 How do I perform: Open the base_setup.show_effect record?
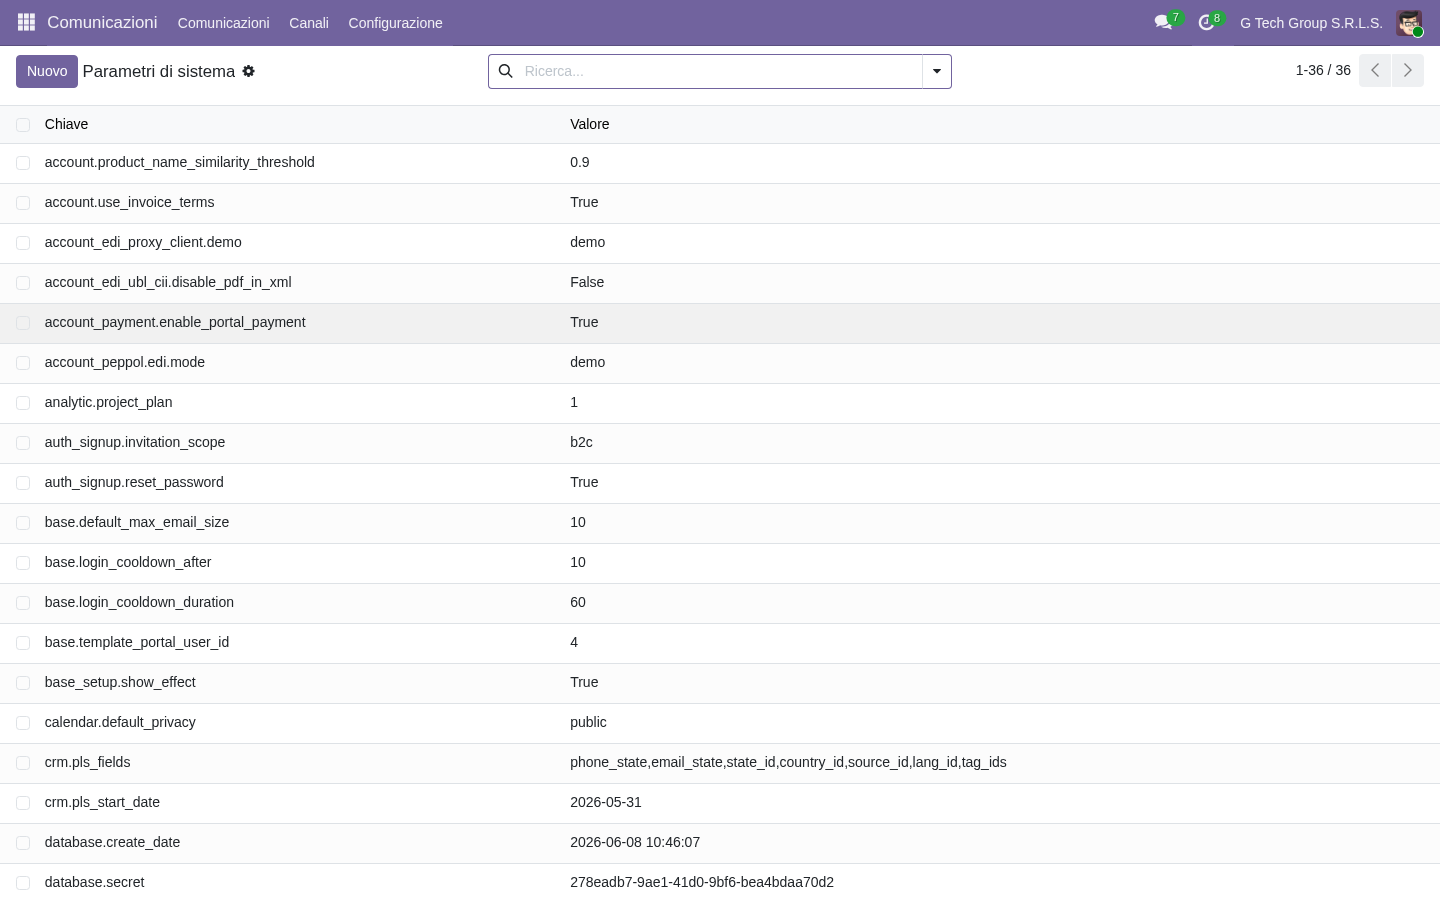pyautogui.click(x=120, y=682)
